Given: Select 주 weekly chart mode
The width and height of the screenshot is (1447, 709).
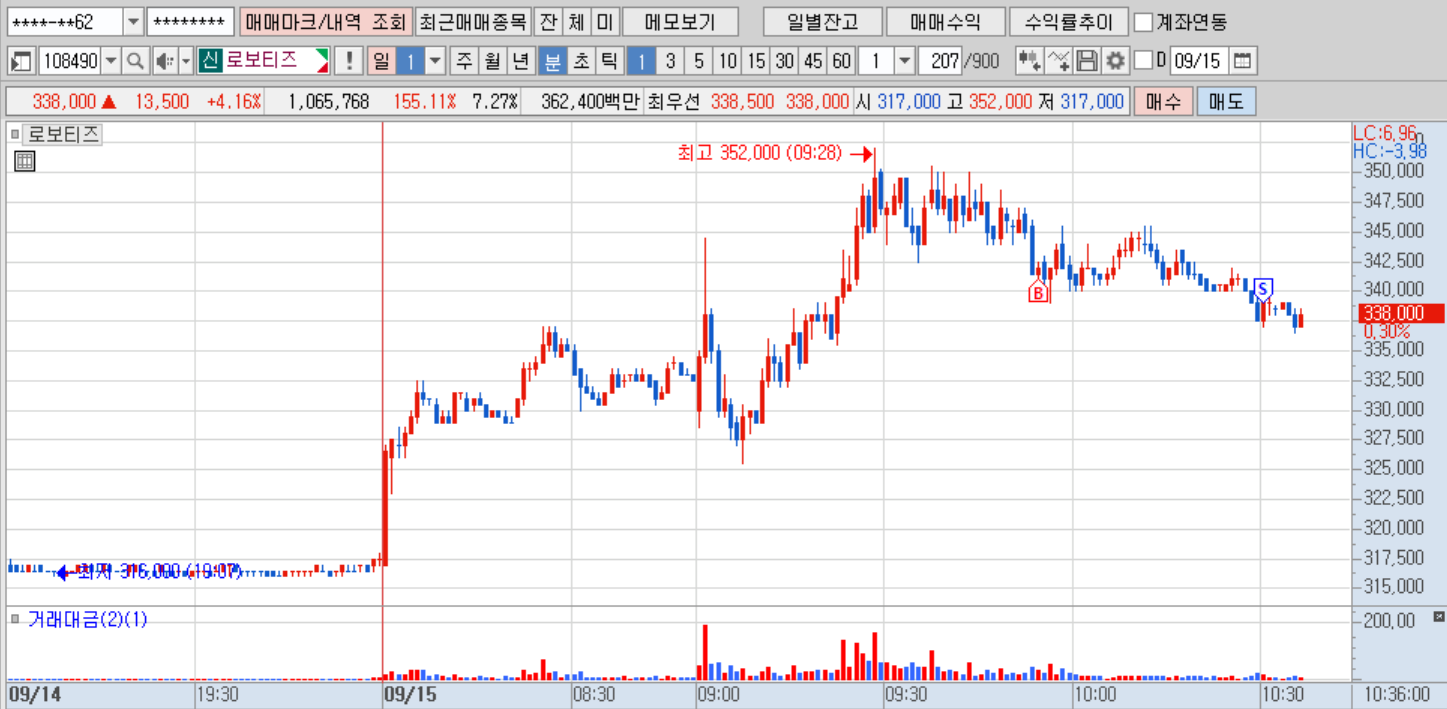Looking at the screenshot, I should 464,61.
